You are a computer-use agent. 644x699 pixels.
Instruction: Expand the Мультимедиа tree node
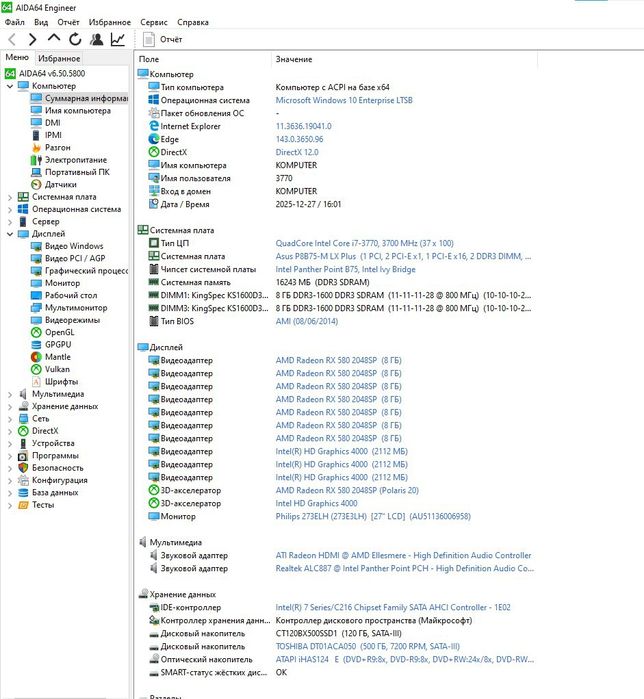pos(10,394)
